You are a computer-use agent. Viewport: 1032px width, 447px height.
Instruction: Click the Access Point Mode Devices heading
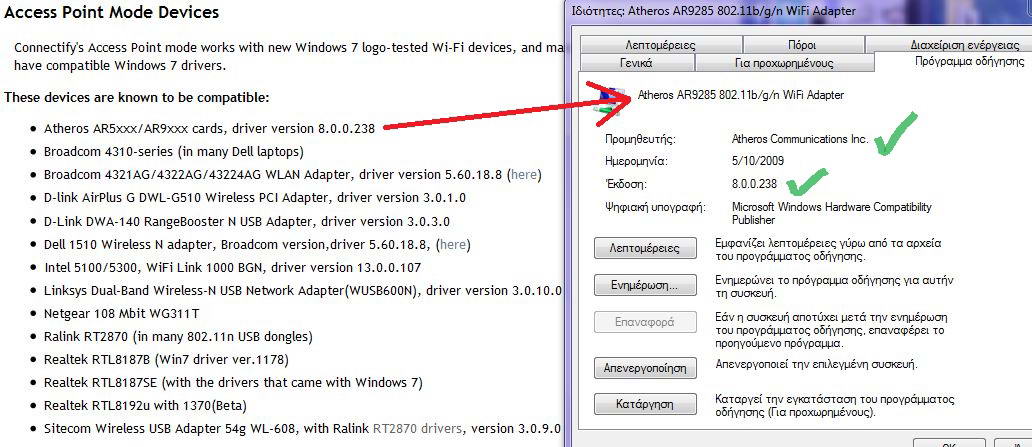tap(112, 12)
